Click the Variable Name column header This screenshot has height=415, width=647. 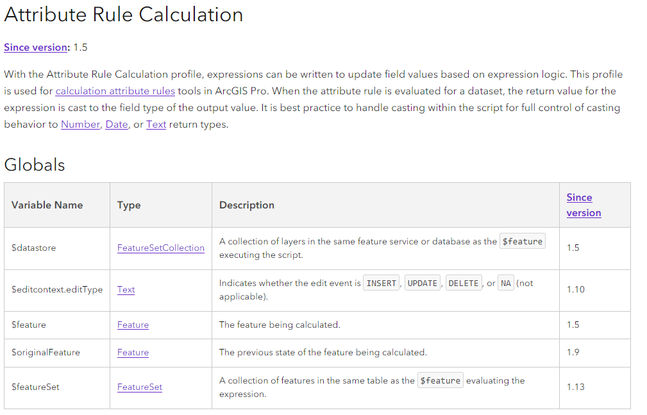(x=47, y=205)
